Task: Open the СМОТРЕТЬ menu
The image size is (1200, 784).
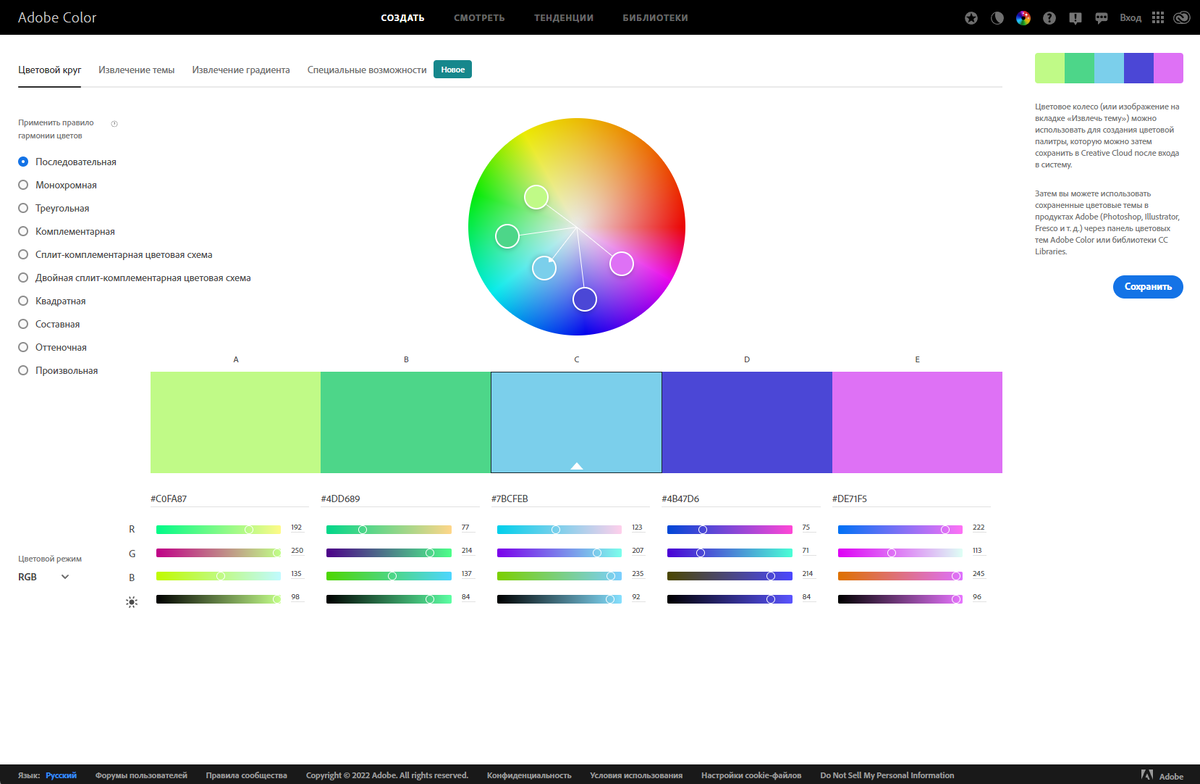Action: tap(479, 18)
